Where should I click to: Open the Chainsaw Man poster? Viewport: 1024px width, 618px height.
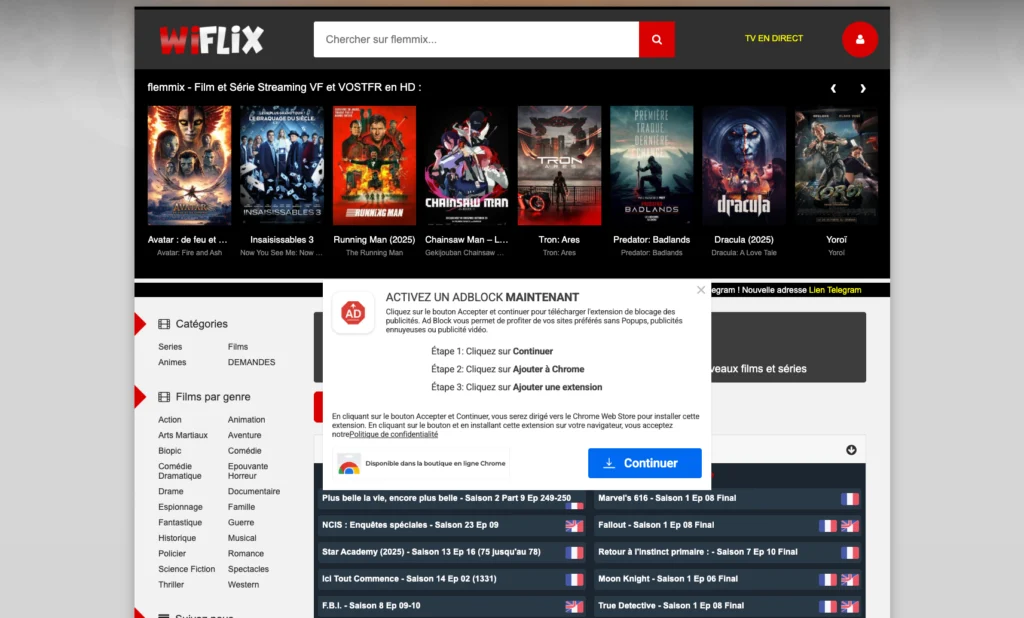466,165
